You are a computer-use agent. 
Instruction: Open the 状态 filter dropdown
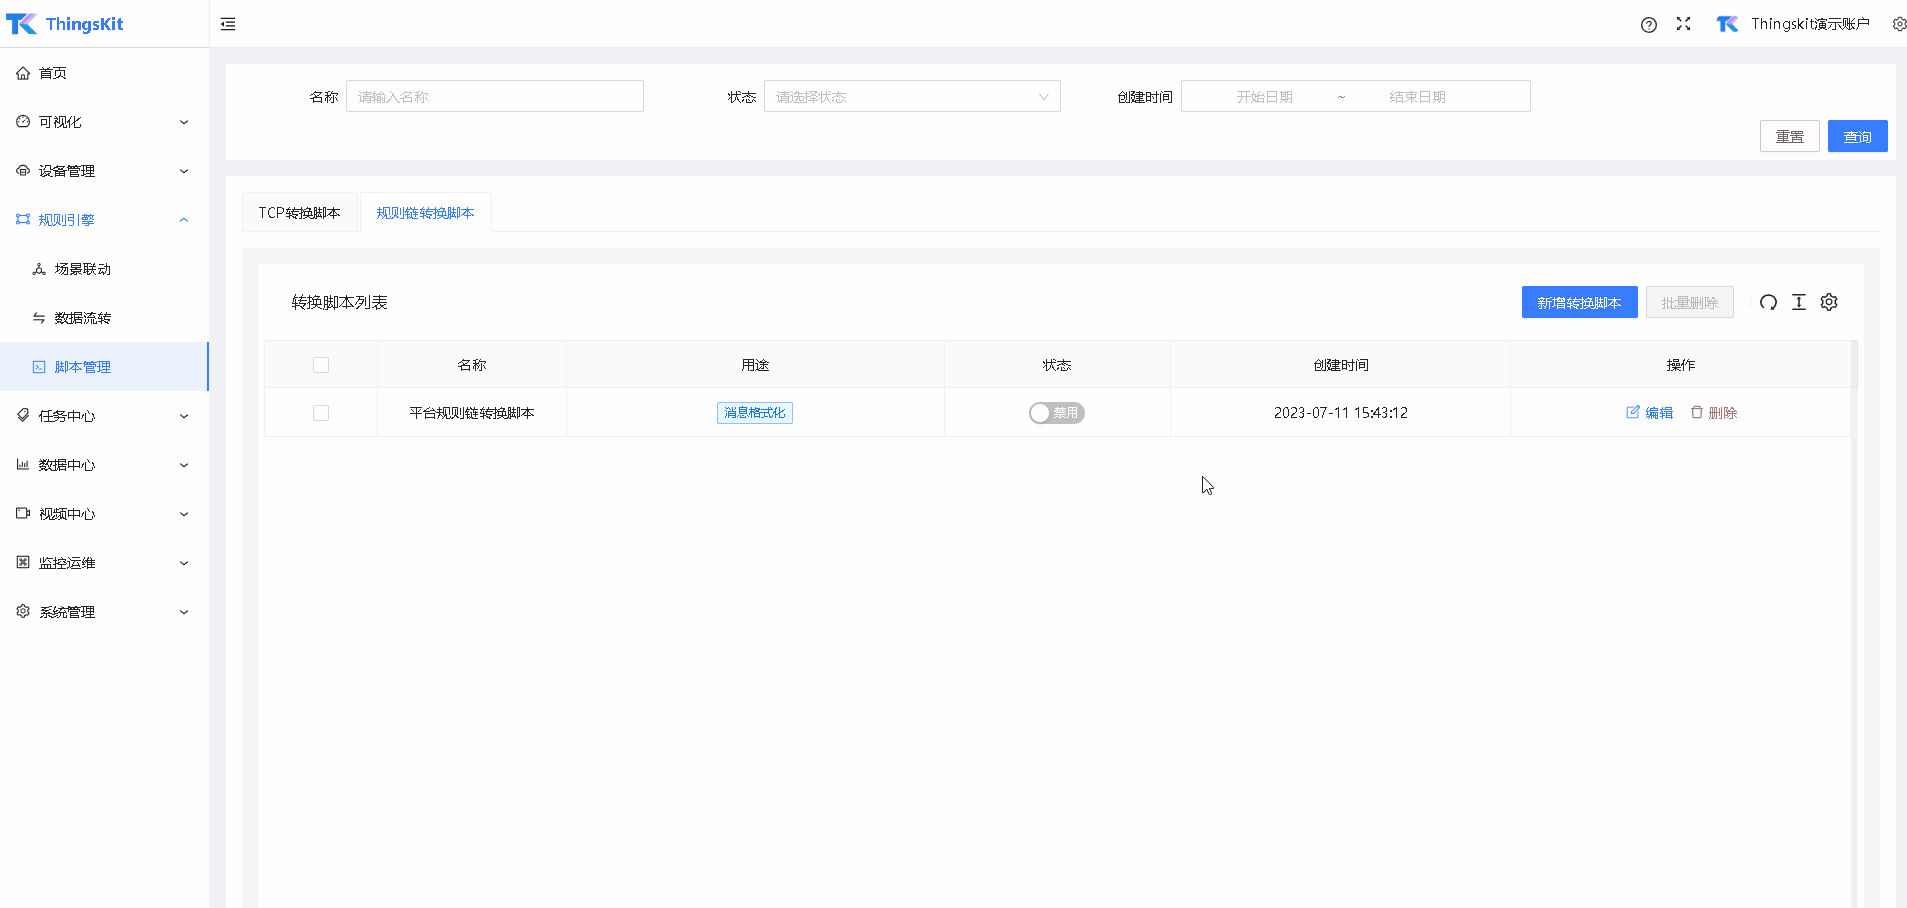click(x=911, y=97)
